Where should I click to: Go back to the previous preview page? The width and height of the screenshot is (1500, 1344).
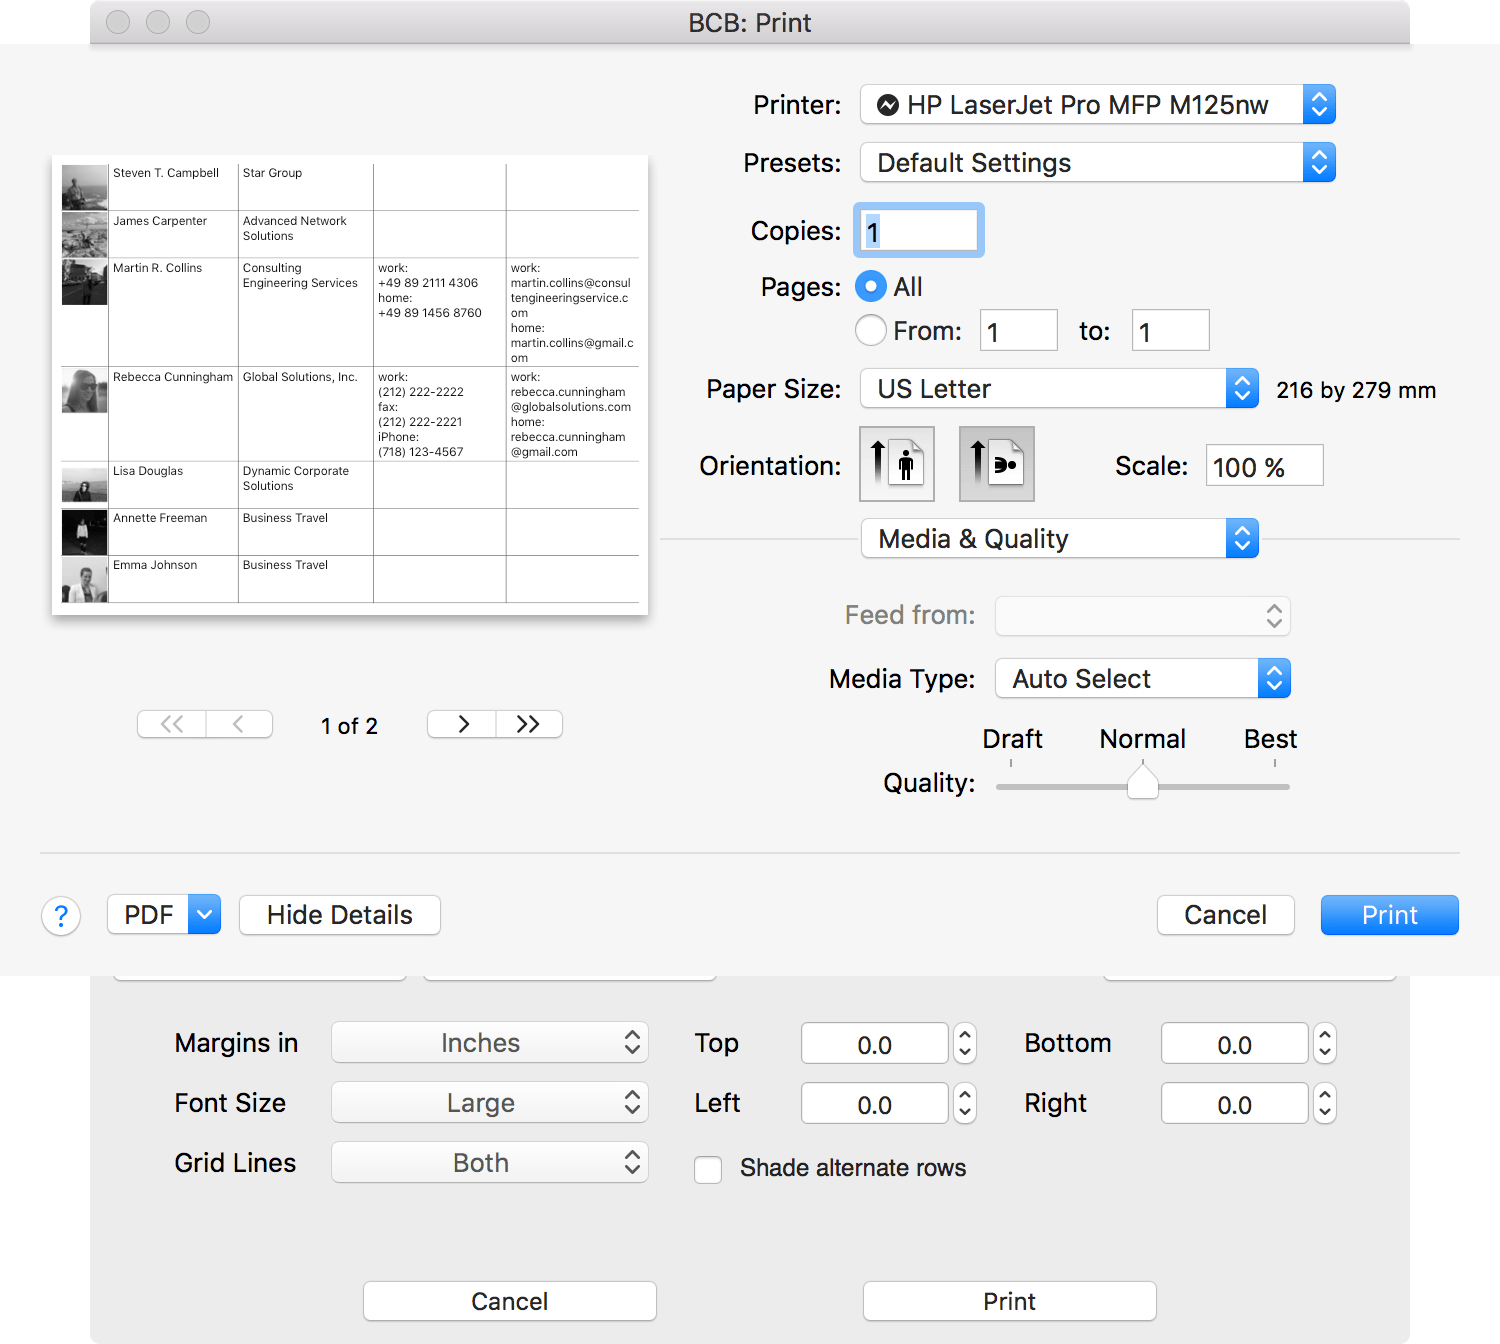coord(239,724)
